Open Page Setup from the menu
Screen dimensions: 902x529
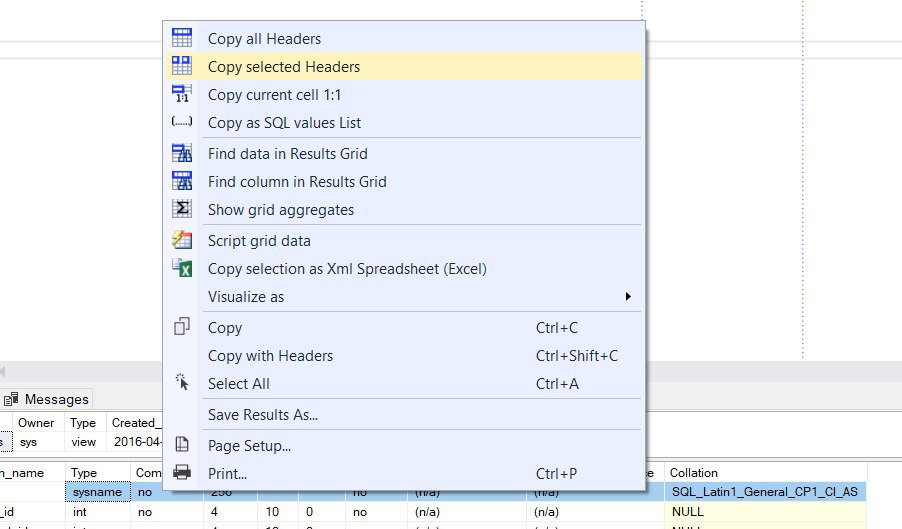click(249, 446)
